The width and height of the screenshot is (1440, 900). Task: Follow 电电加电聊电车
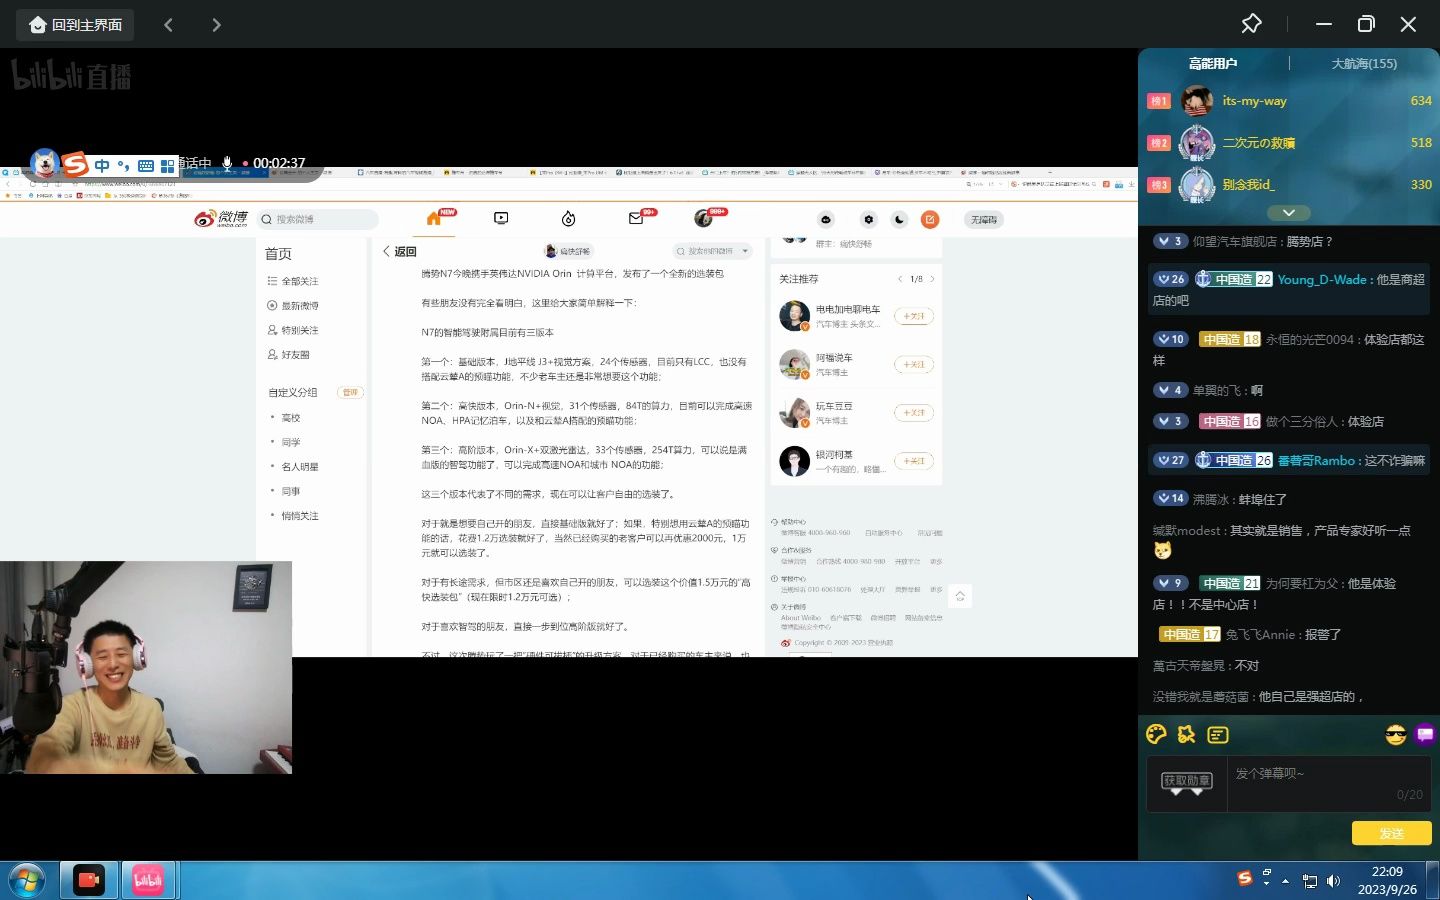[913, 316]
